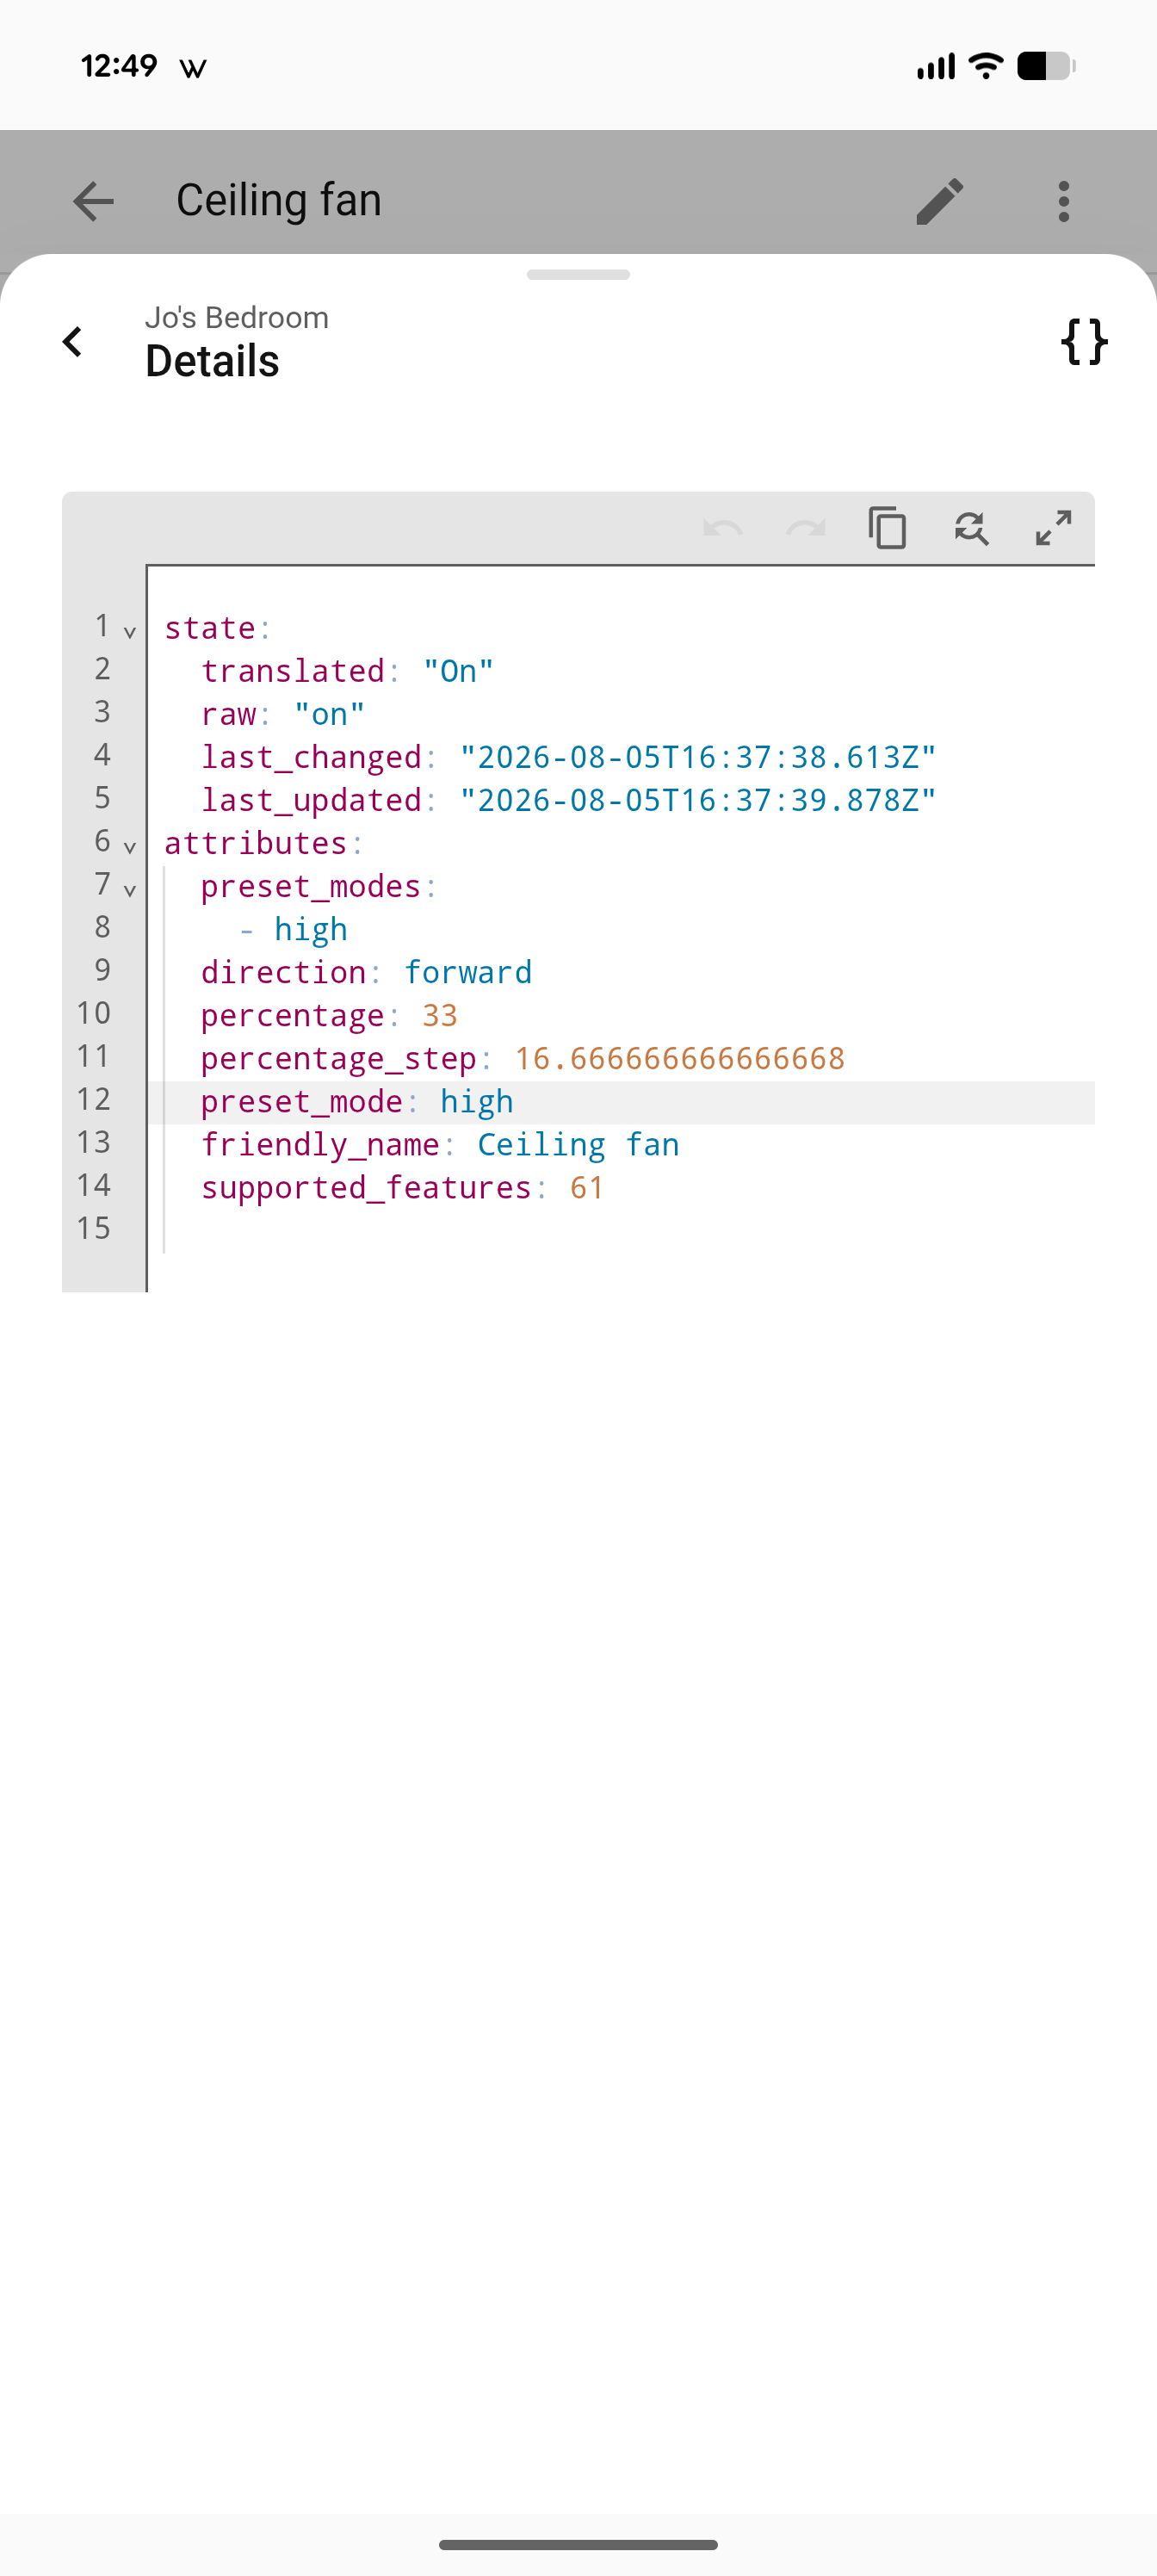Tap the back arrow beside Ceiling fan title

pyautogui.click(x=93, y=201)
